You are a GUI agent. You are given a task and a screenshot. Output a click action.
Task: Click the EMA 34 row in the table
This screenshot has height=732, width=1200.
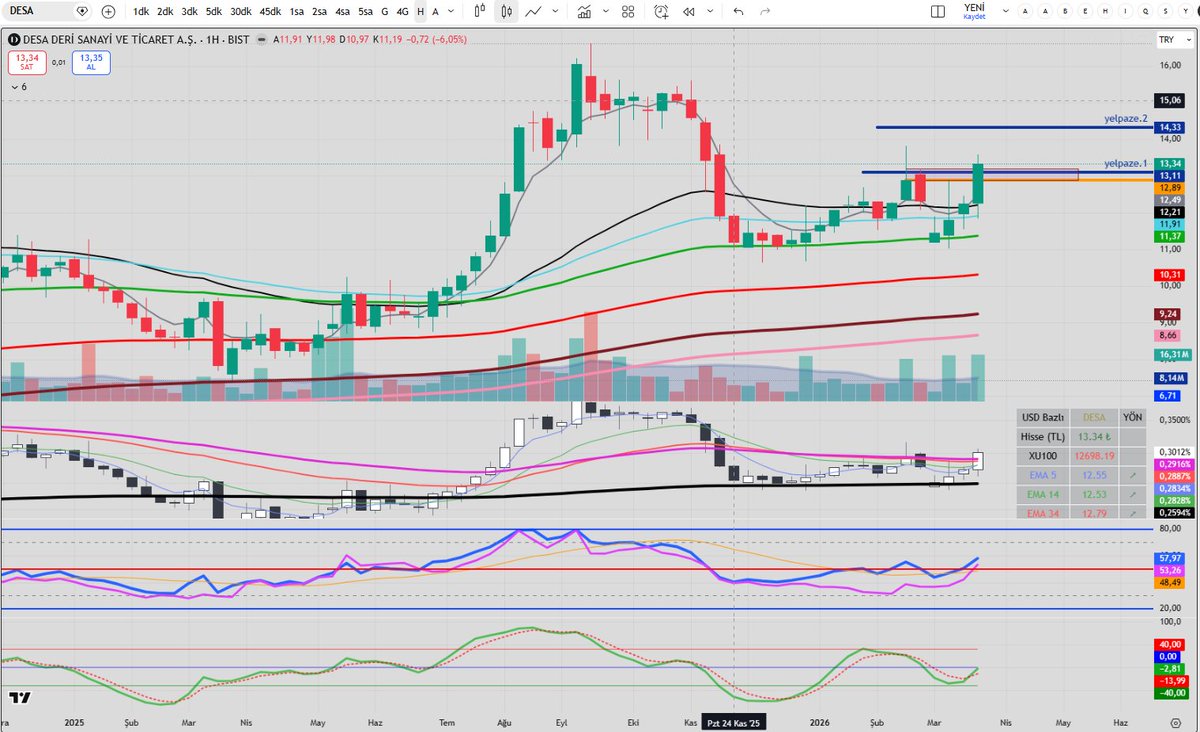click(1081, 512)
